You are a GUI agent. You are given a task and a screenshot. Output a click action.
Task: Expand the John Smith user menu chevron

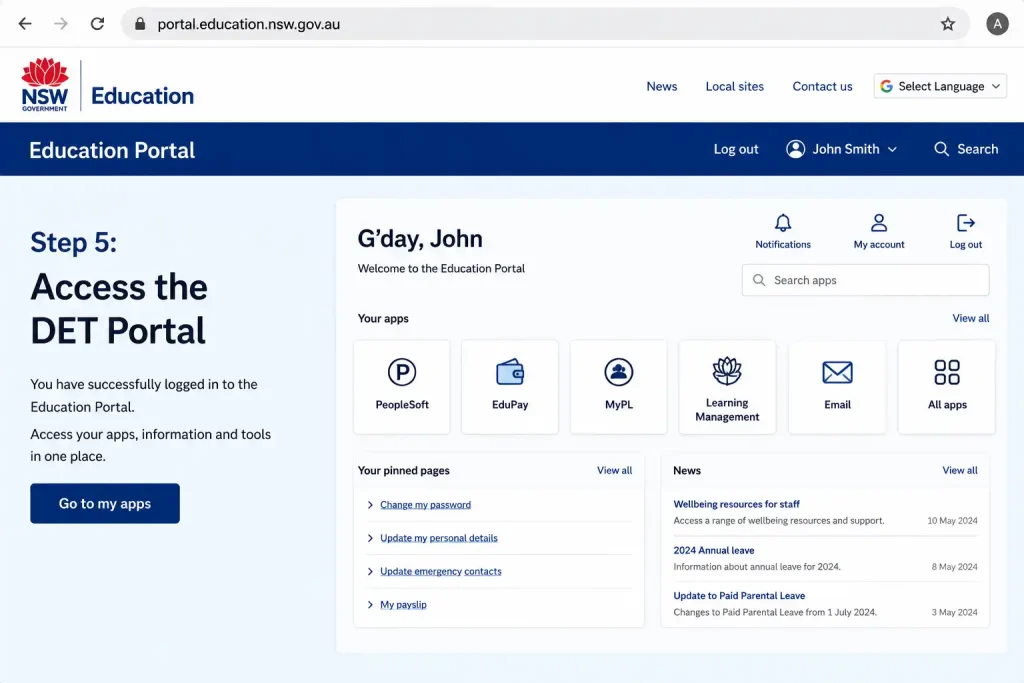click(892, 150)
